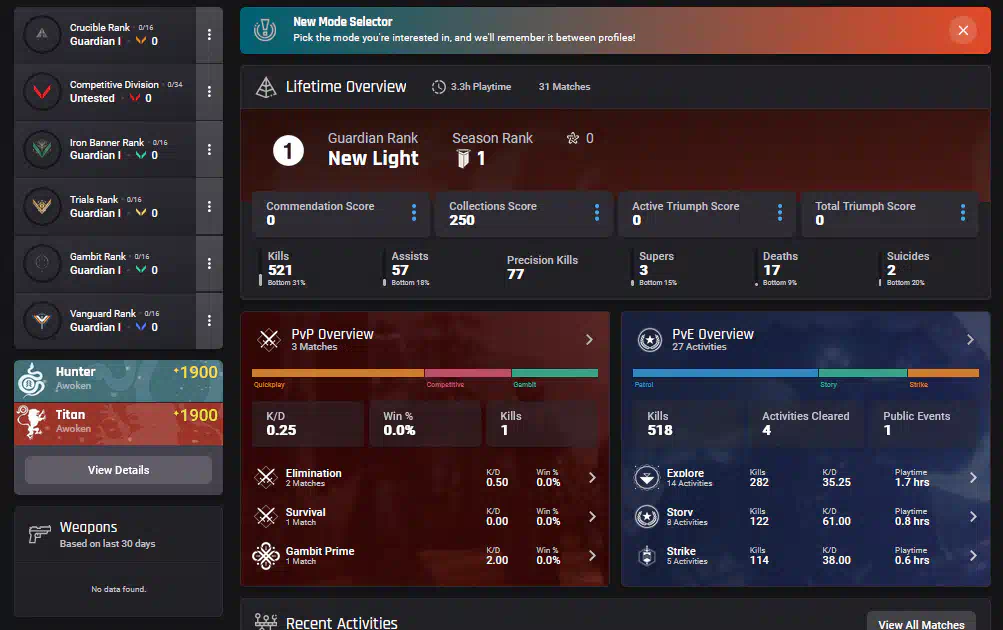
Task: Click the Survival mode icon
Action: click(x=265, y=516)
